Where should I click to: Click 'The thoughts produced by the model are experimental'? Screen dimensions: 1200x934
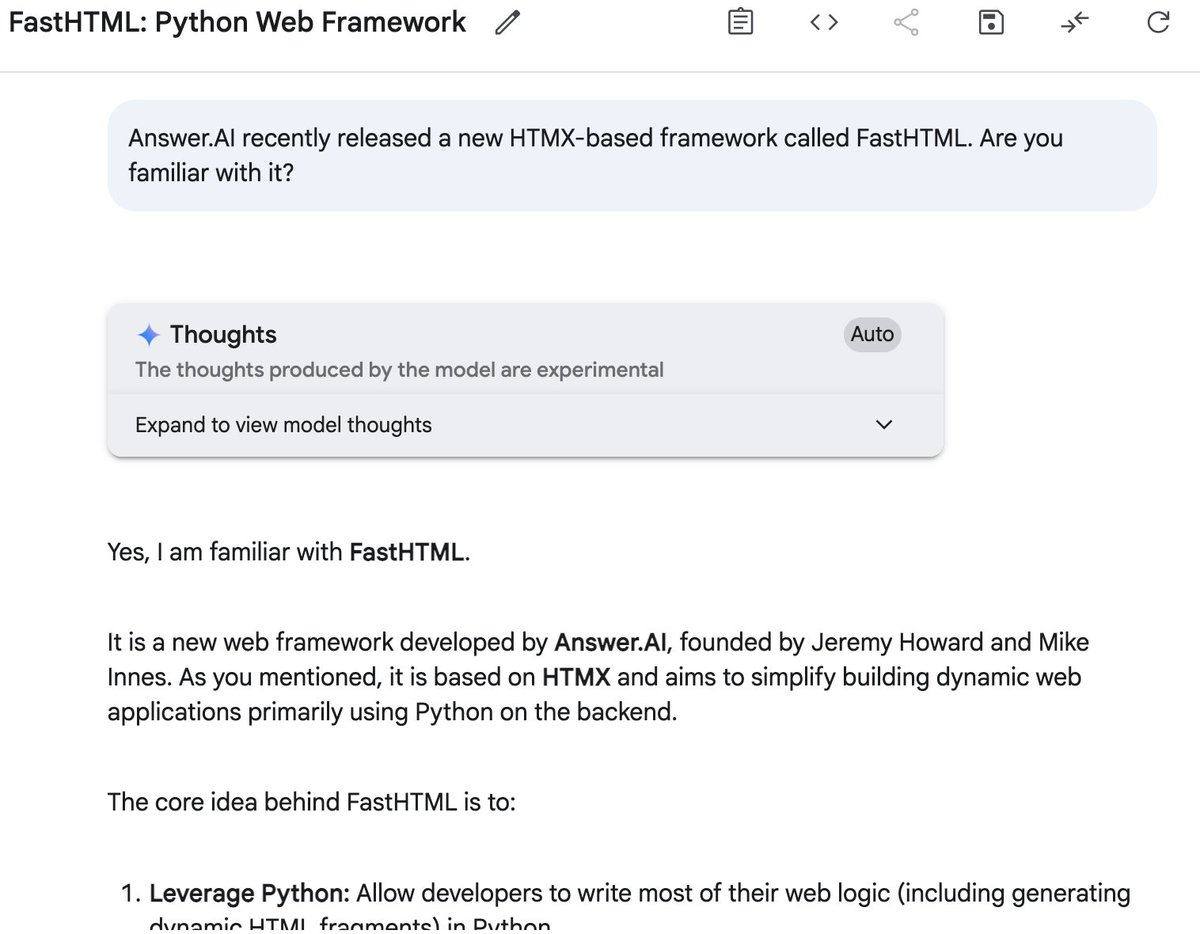[399, 370]
